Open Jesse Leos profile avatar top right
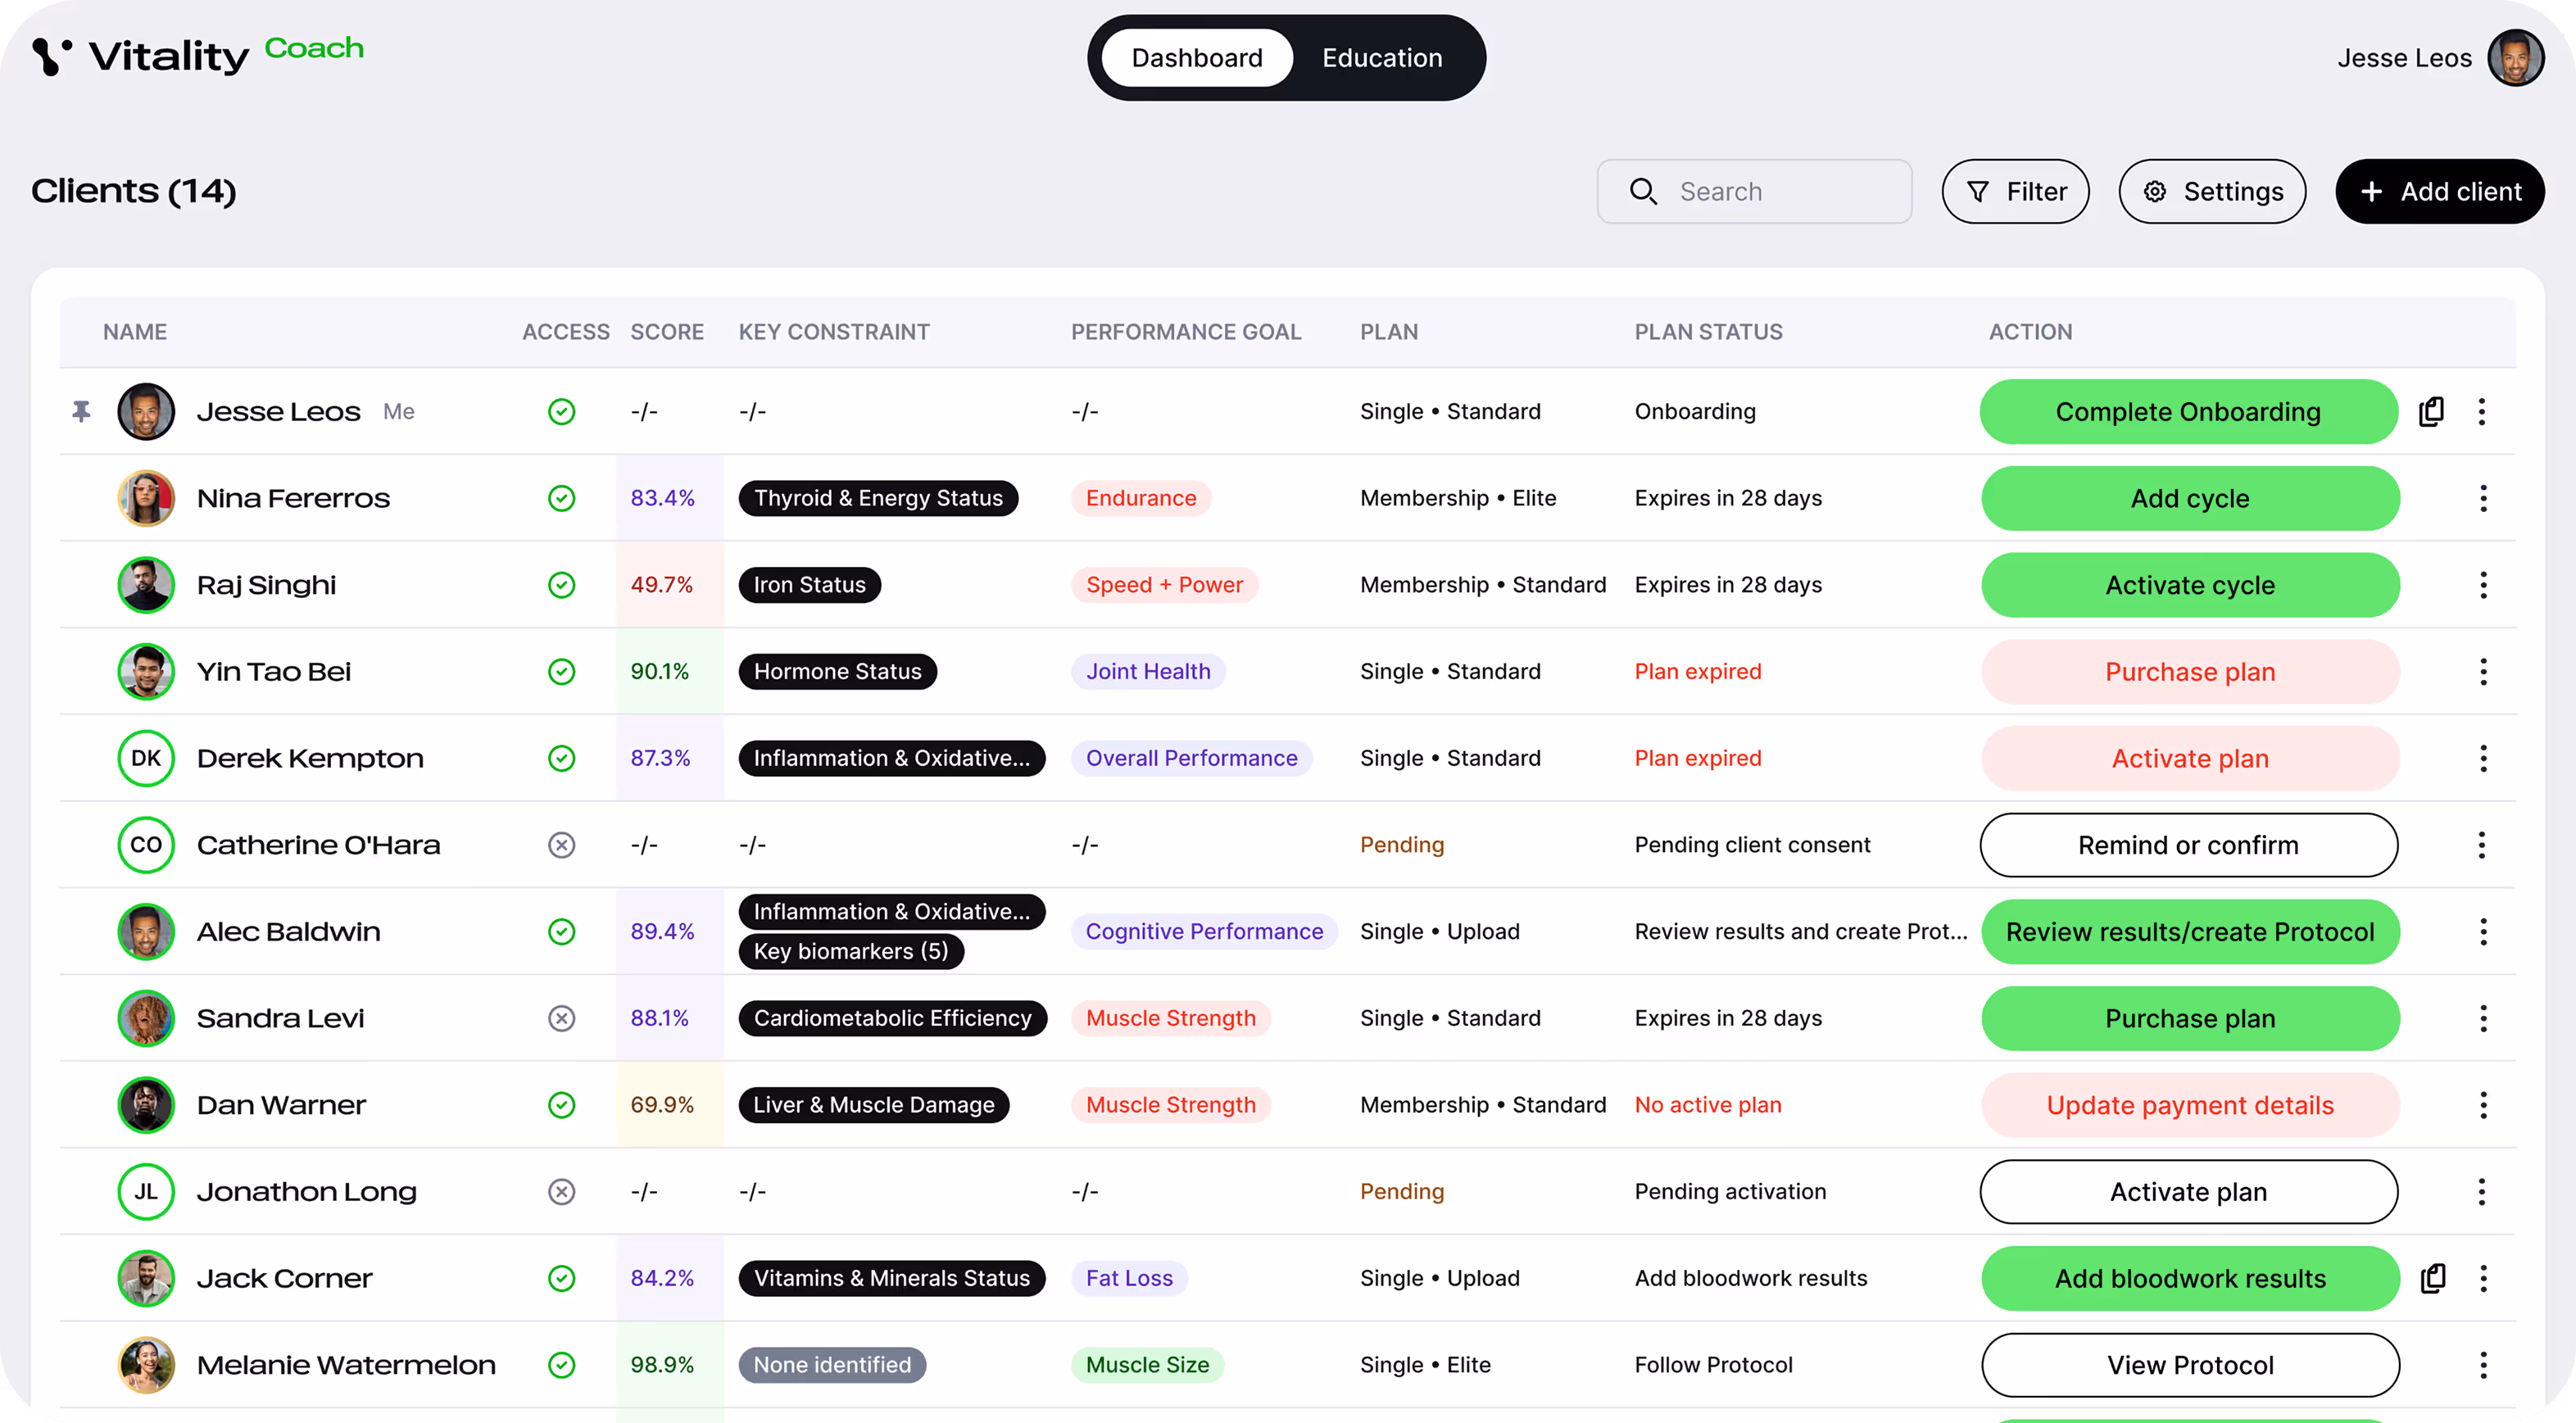The height and width of the screenshot is (1423, 2576). (2514, 58)
